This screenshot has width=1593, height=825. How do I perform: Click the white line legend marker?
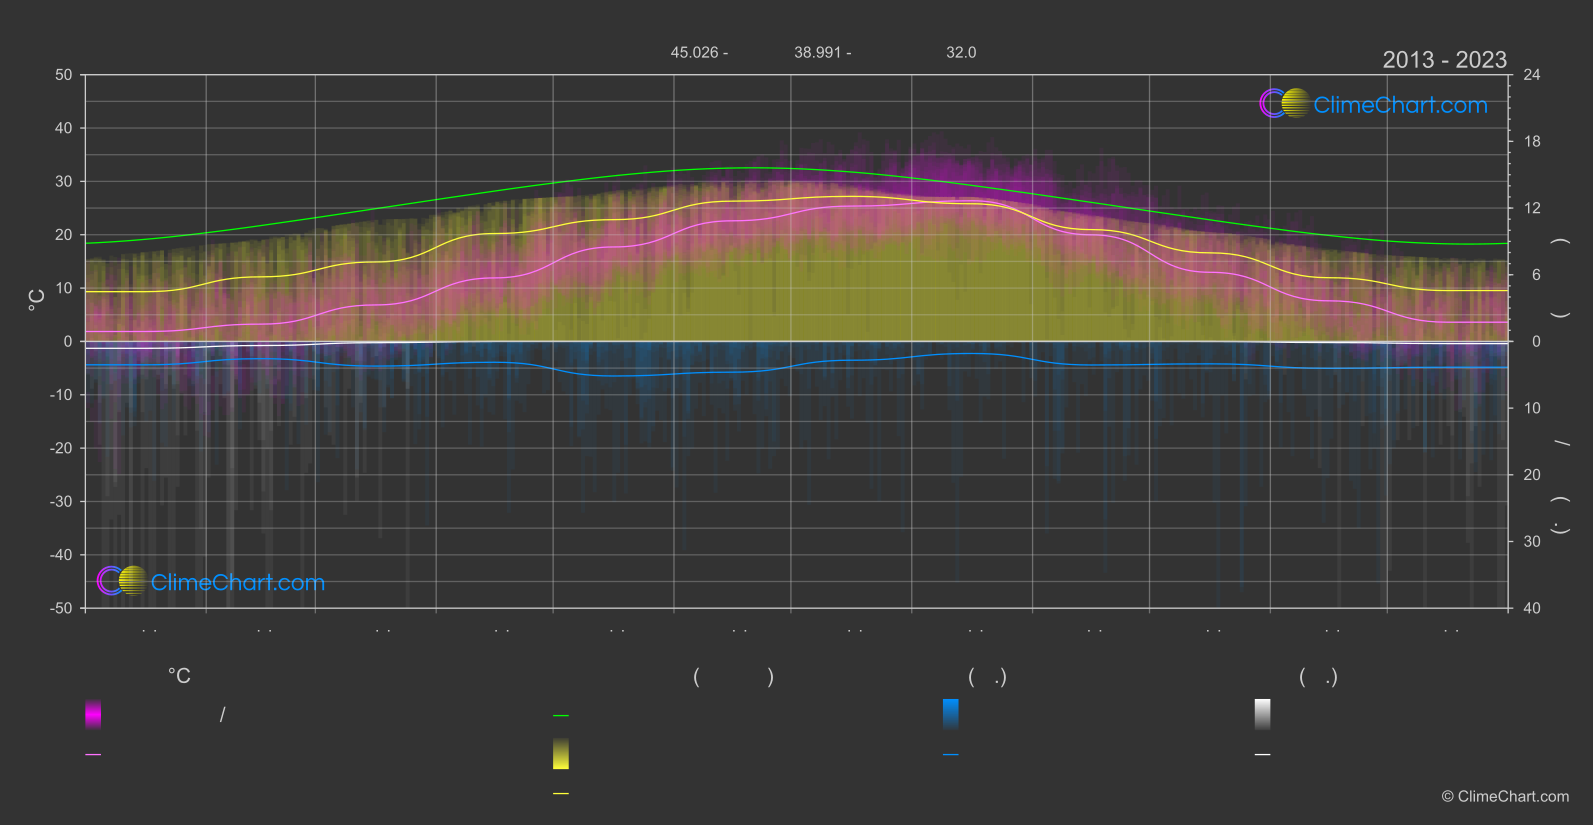[1263, 755]
